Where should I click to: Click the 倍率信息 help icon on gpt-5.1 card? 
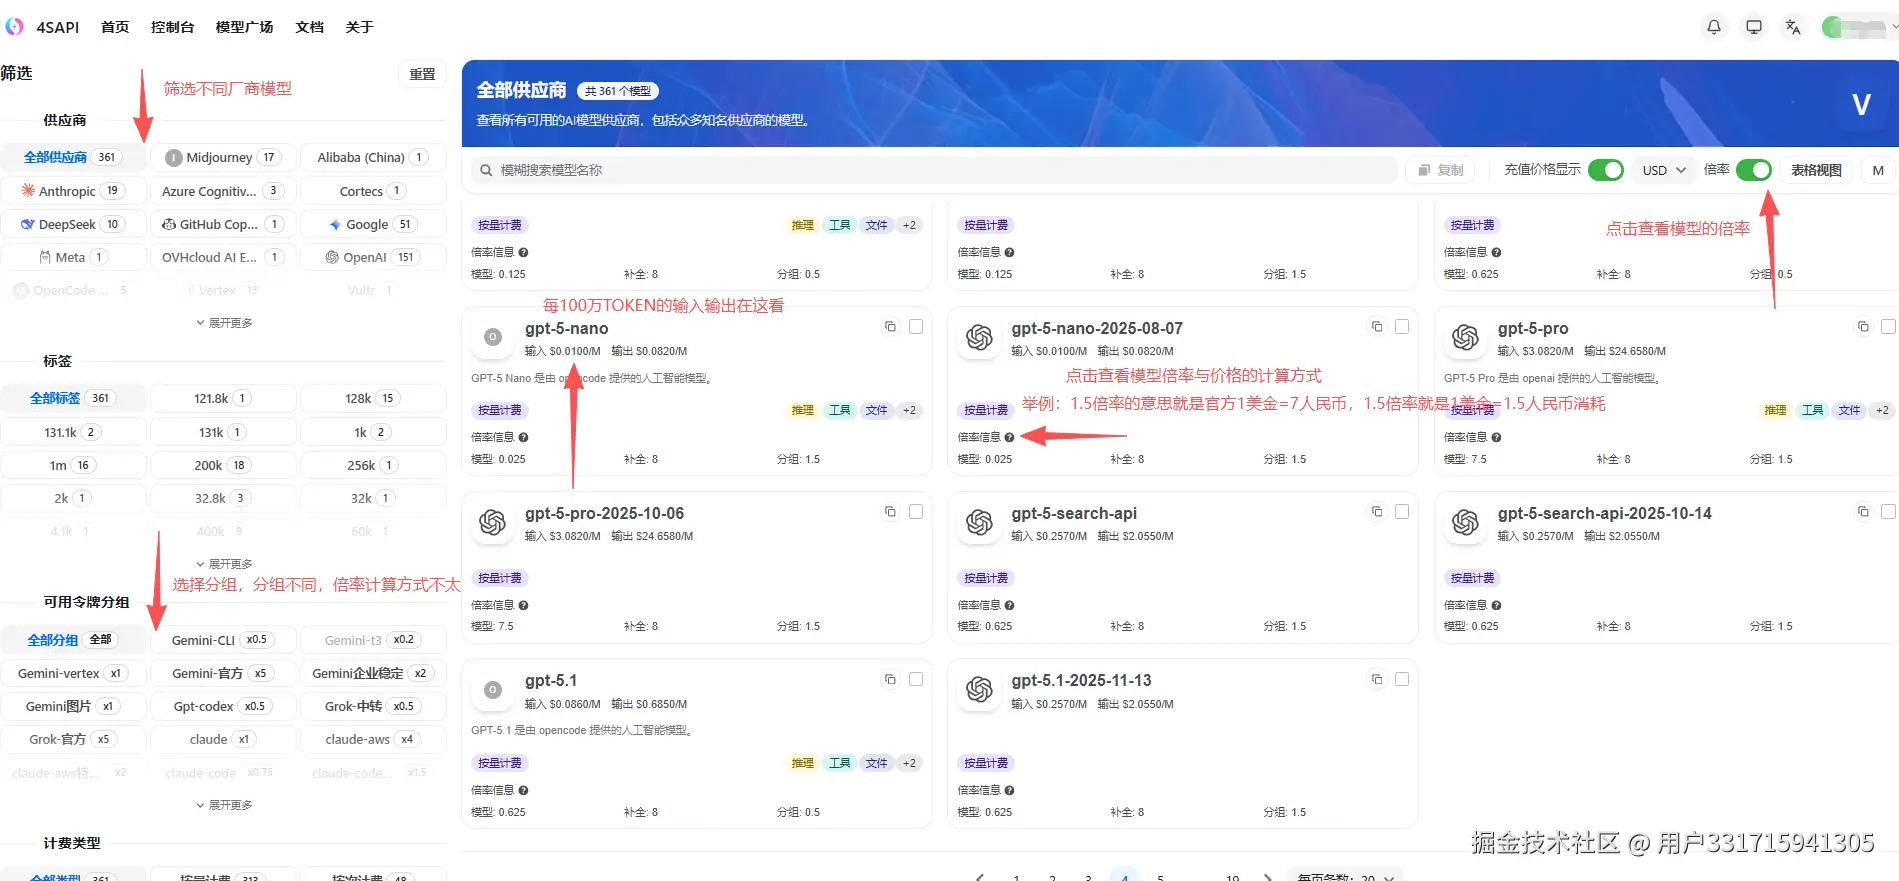[x=523, y=790]
